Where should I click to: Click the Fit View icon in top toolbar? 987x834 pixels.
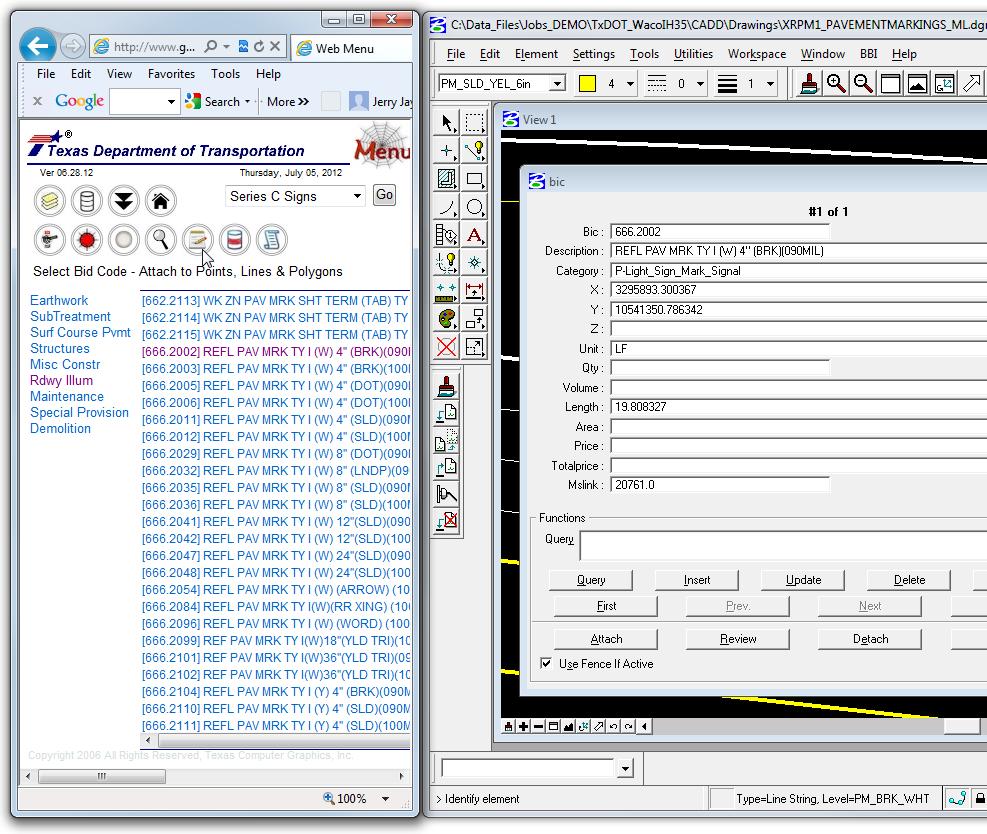click(917, 83)
